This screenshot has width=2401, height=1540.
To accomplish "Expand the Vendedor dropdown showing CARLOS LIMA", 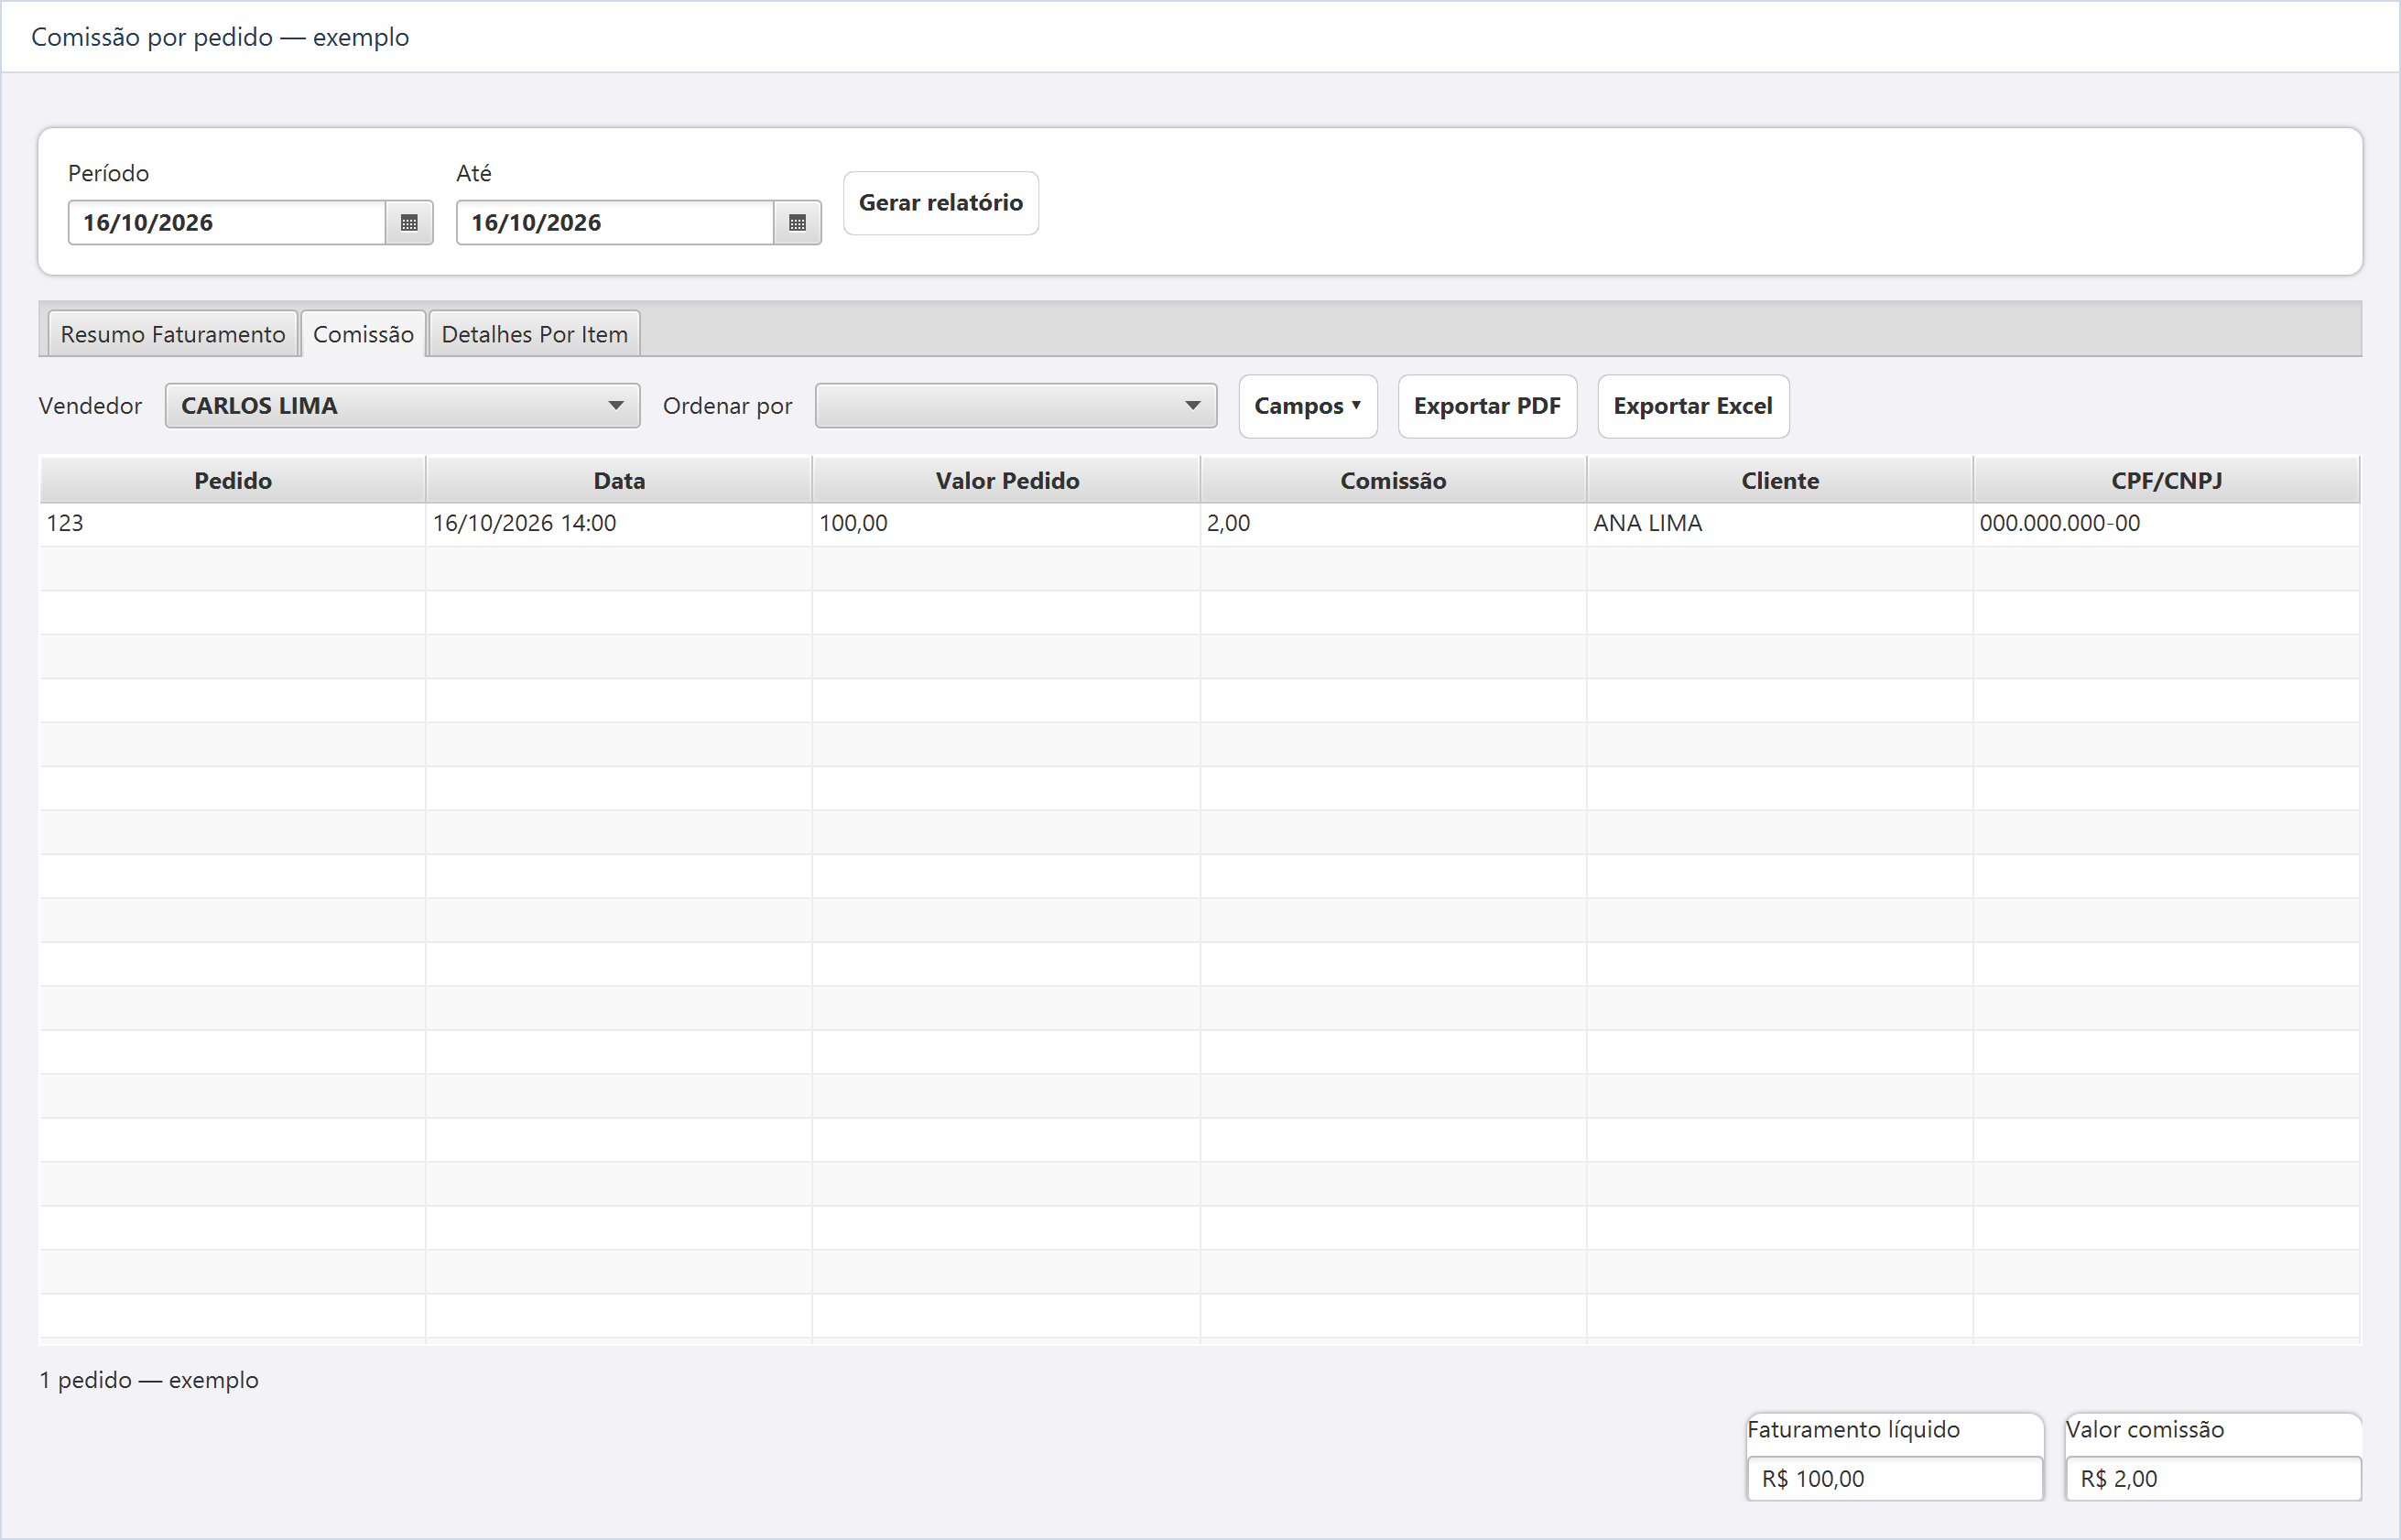I will tap(402, 406).
